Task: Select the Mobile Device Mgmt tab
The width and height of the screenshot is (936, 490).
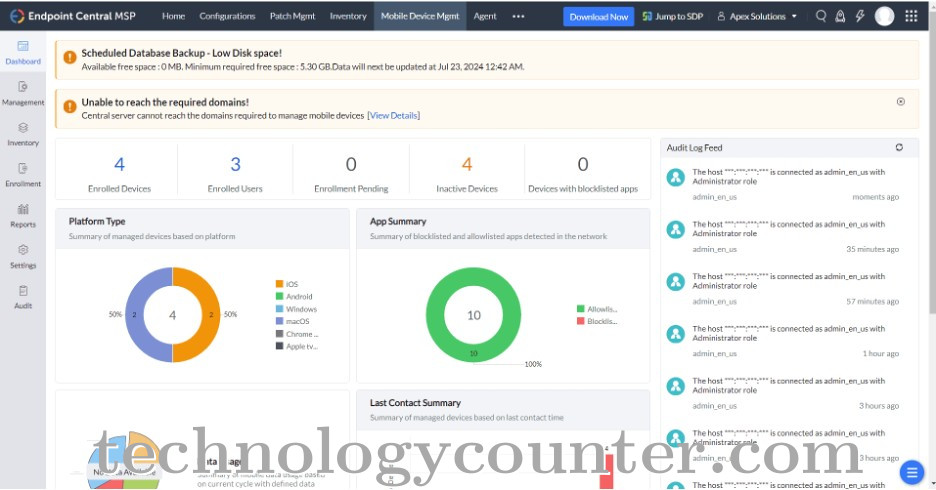Action: pyautogui.click(x=420, y=16)
